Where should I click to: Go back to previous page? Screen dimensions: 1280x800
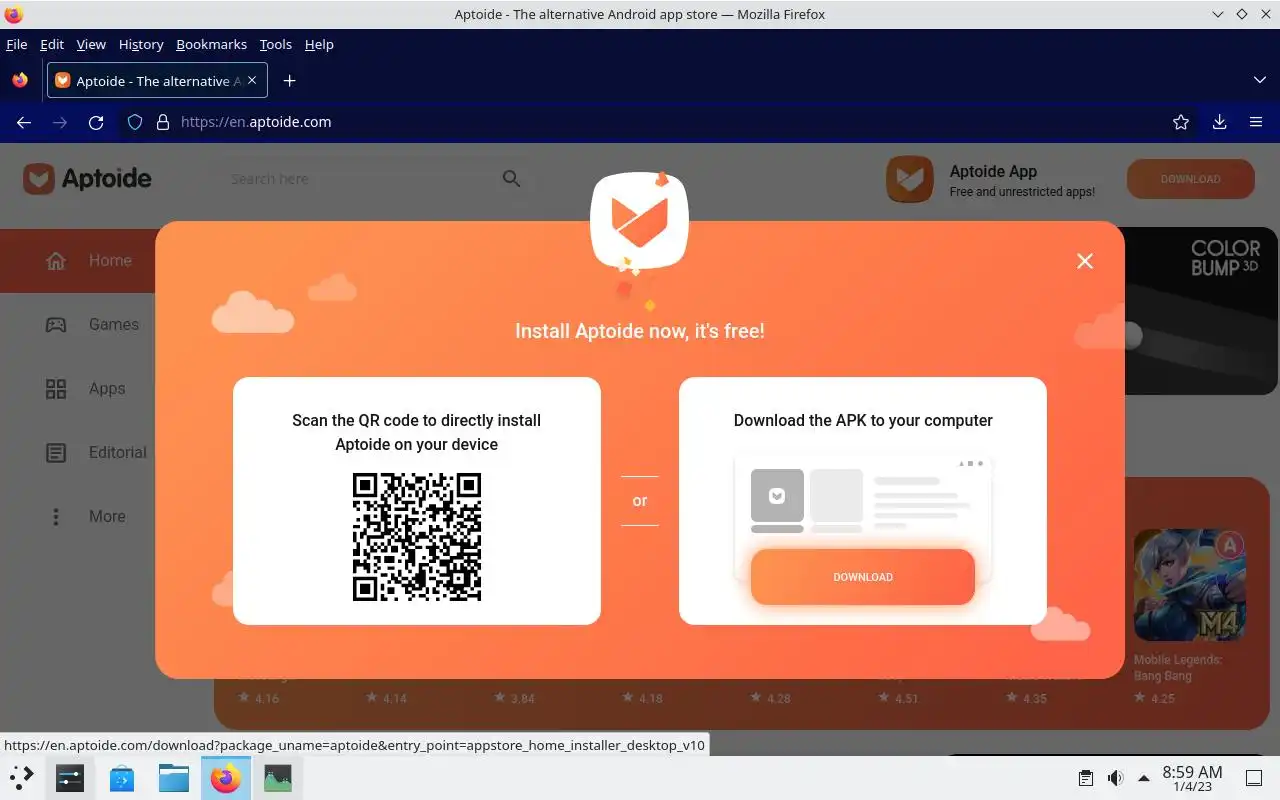24,122
